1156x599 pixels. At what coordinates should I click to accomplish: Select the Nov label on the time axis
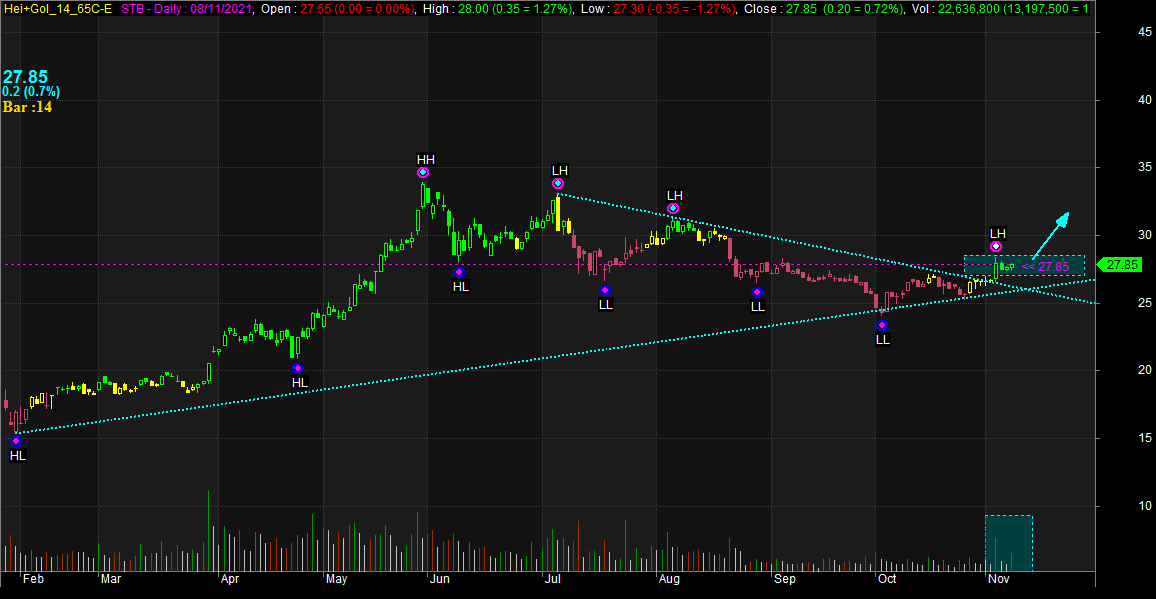998,579
